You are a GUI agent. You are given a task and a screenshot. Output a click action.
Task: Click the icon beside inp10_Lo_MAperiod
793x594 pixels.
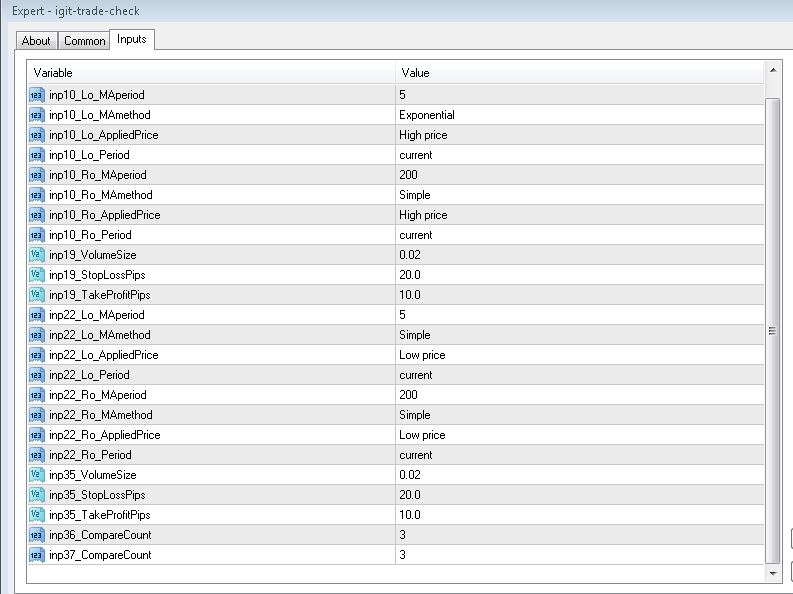pyautogui.click(x=37, y=95)
